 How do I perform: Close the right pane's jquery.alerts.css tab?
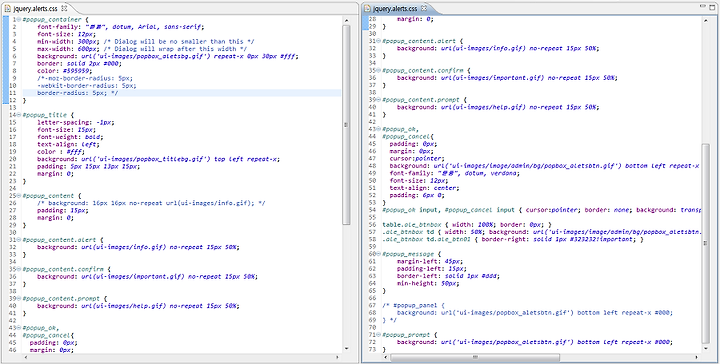click(x=424, y=8)
